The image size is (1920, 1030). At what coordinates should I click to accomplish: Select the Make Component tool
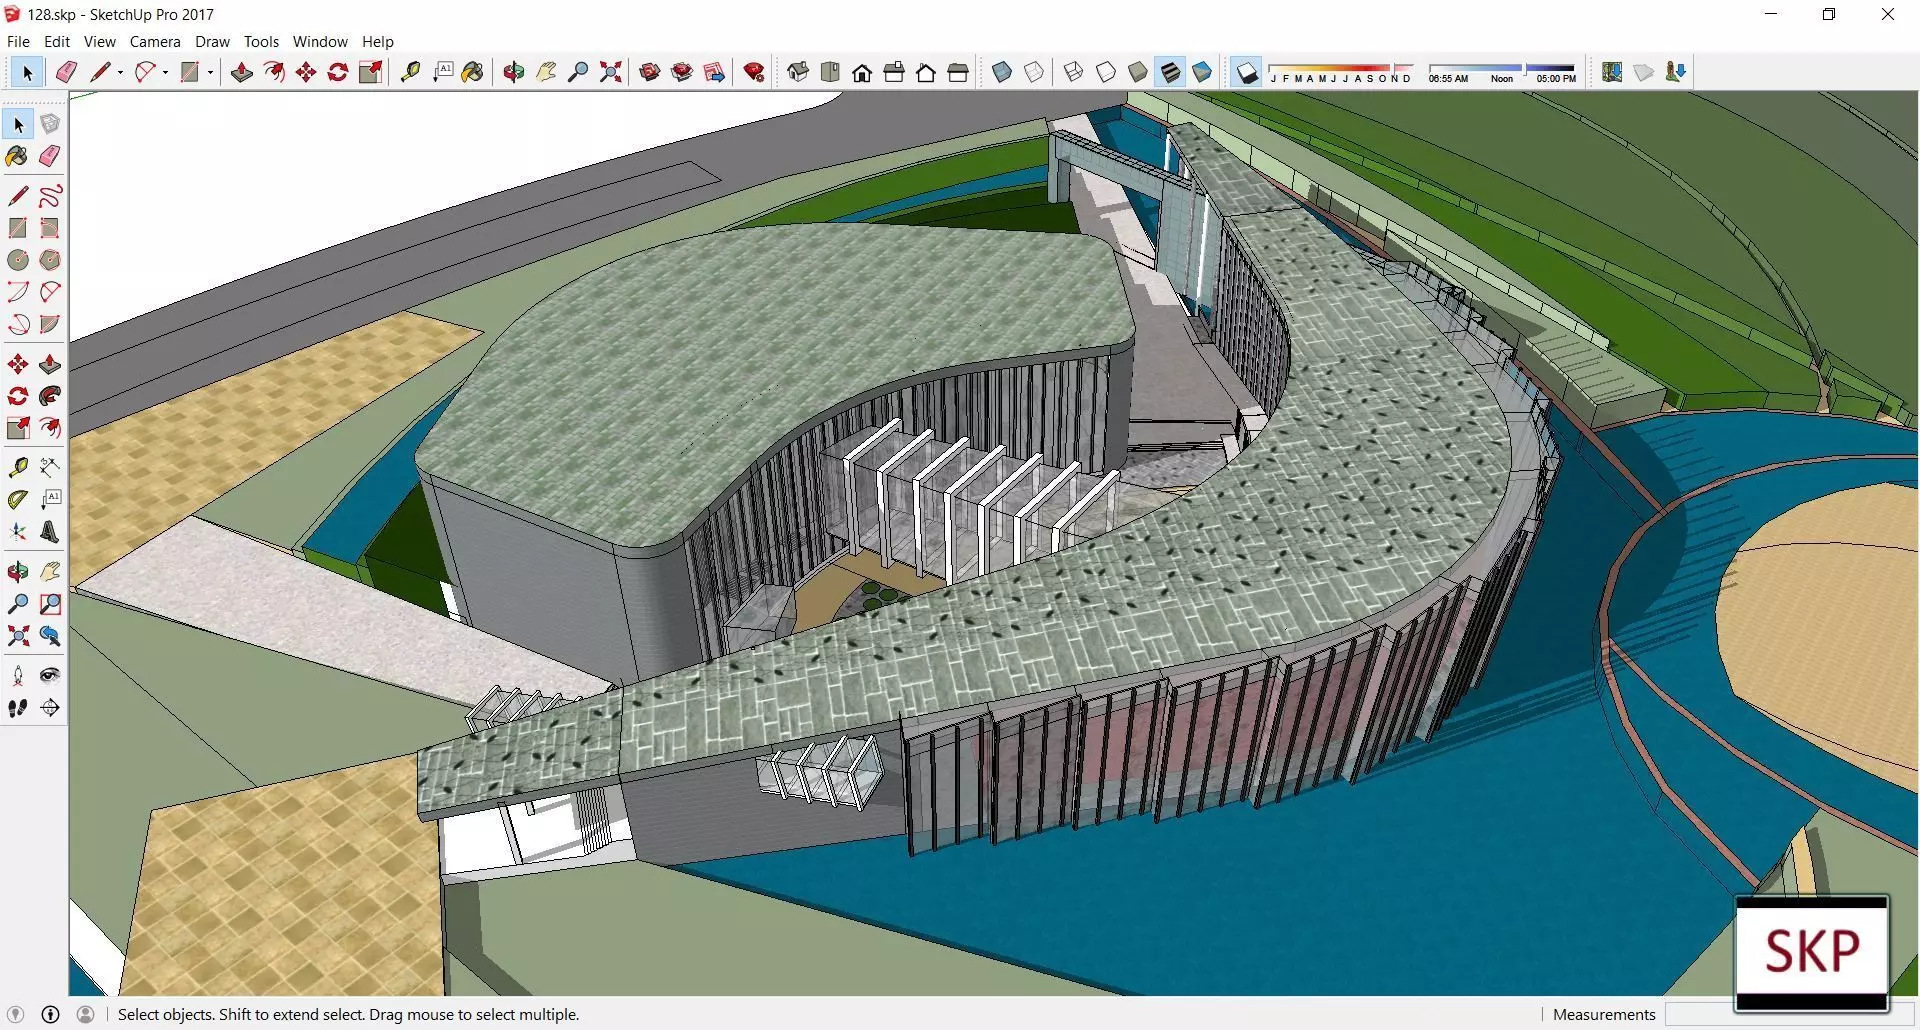tap(50, 124)
